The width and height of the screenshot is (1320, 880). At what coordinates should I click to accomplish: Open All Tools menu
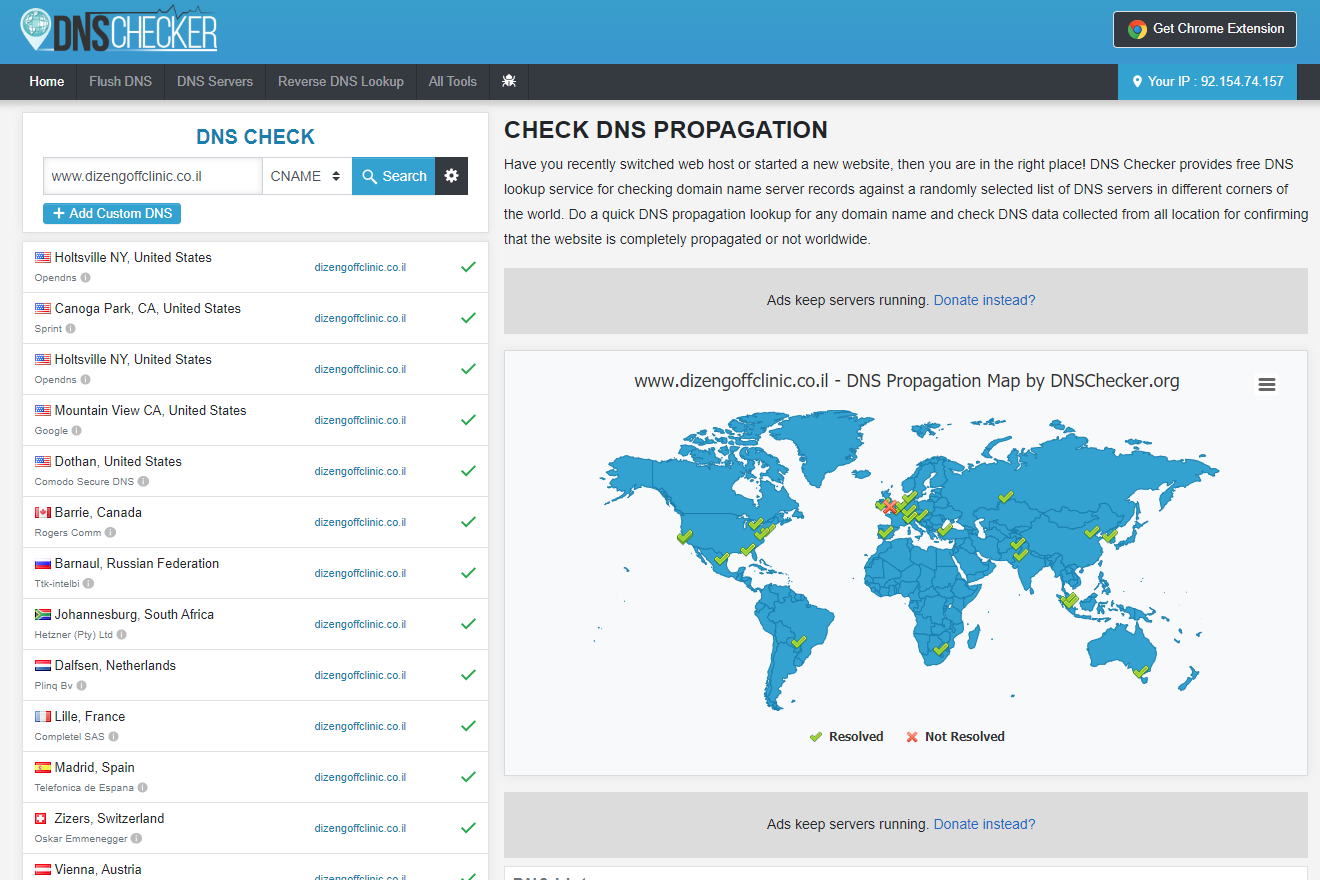pos(453,81)
